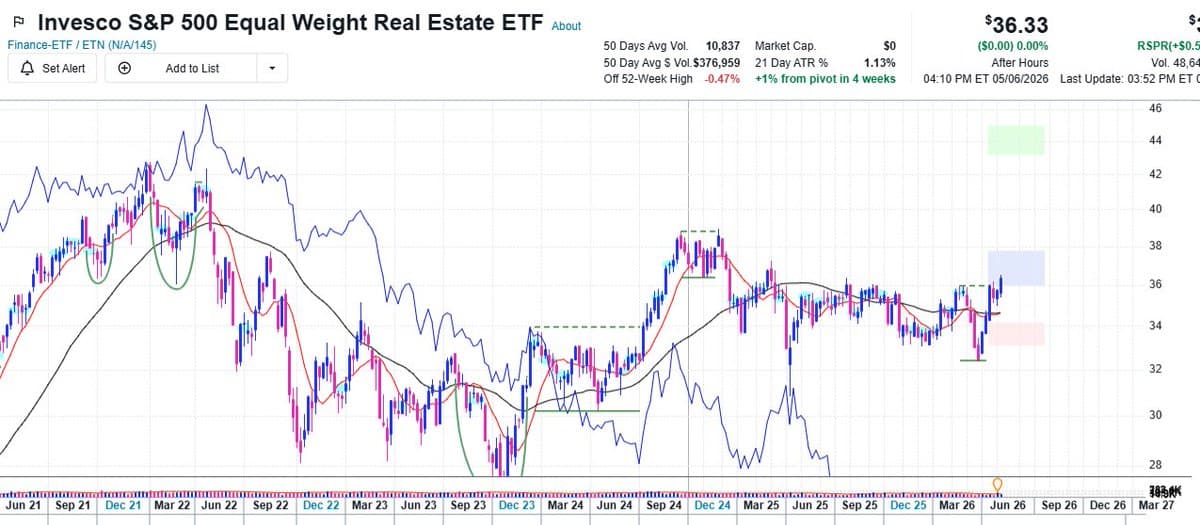Expand the Add to List dropdown arrow
Screen dimensions: 1200x525
pos(272,68)
